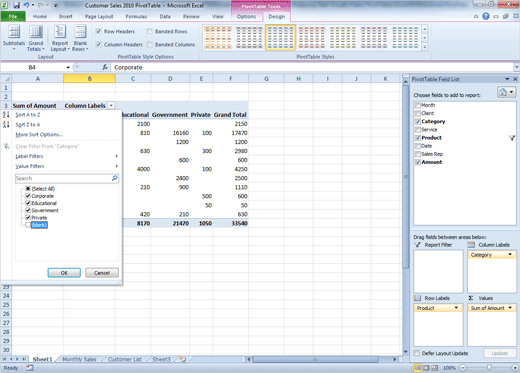520x373 pixels.
Task: Enable the Banded Rows checkbox
Action: pos(150,31)
